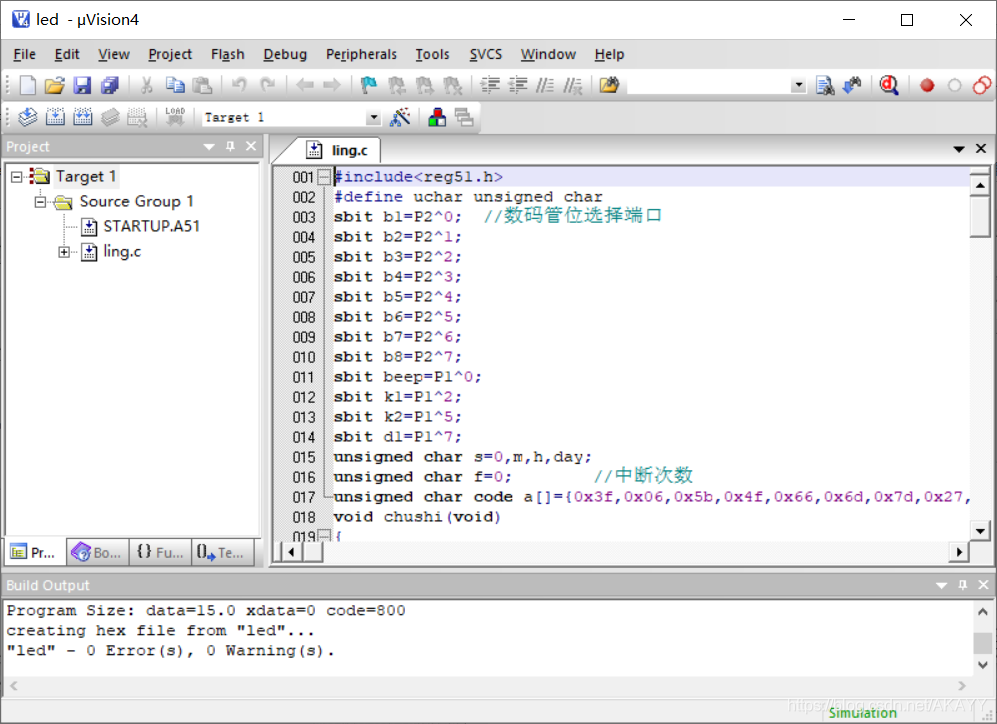Switch to the Templates panel tab

221,552
